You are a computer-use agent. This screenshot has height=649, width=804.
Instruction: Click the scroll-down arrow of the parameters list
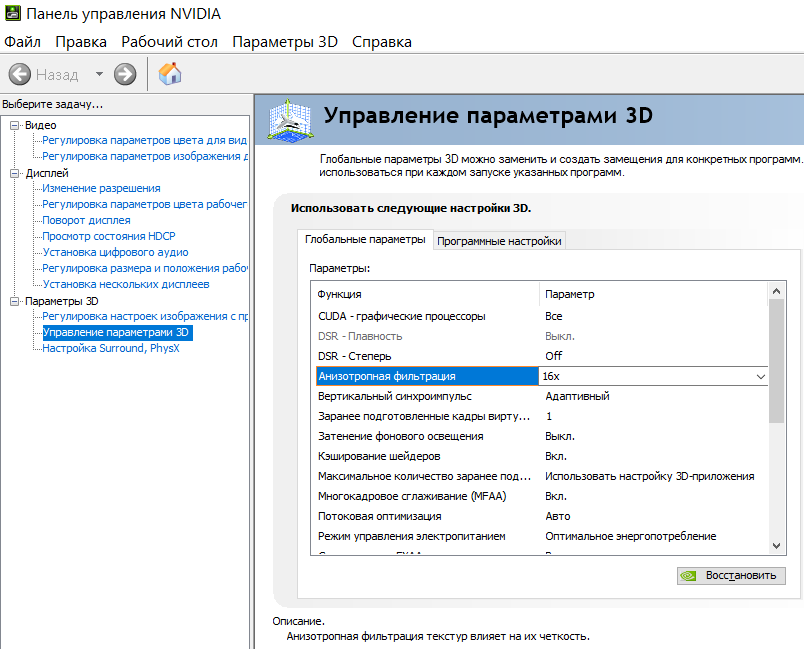[x=775, y=545]
